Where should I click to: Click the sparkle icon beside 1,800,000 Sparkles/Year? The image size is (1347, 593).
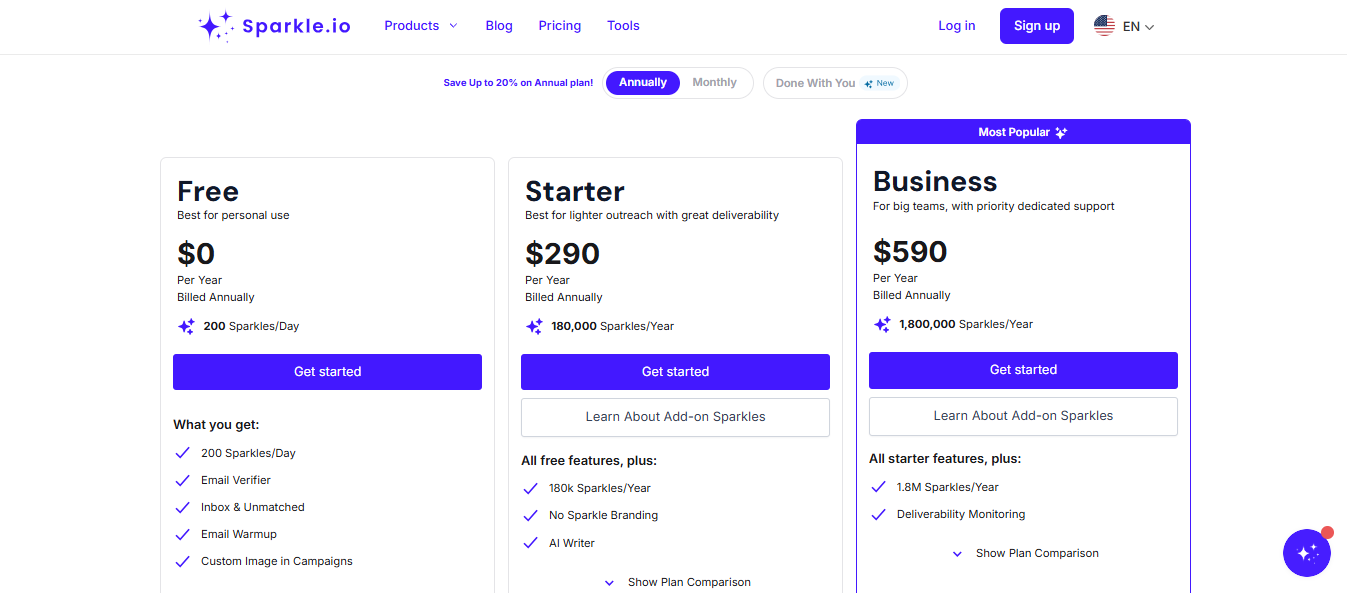click(881, 323)
